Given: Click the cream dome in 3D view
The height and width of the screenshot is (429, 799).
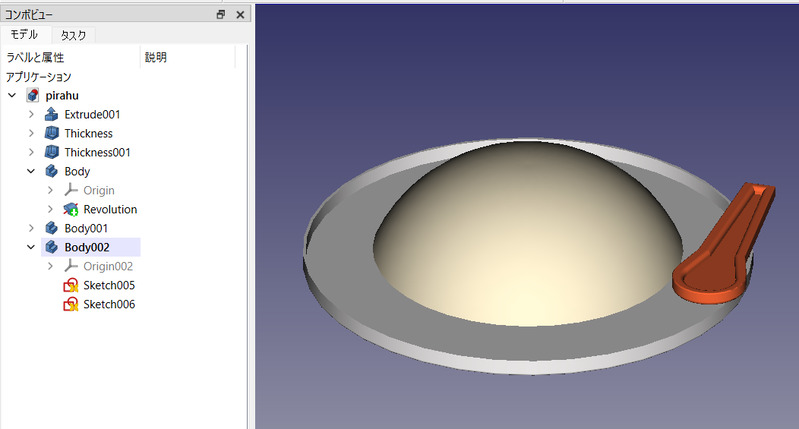Looking at the screenshot, I should [x=527, y=234].
